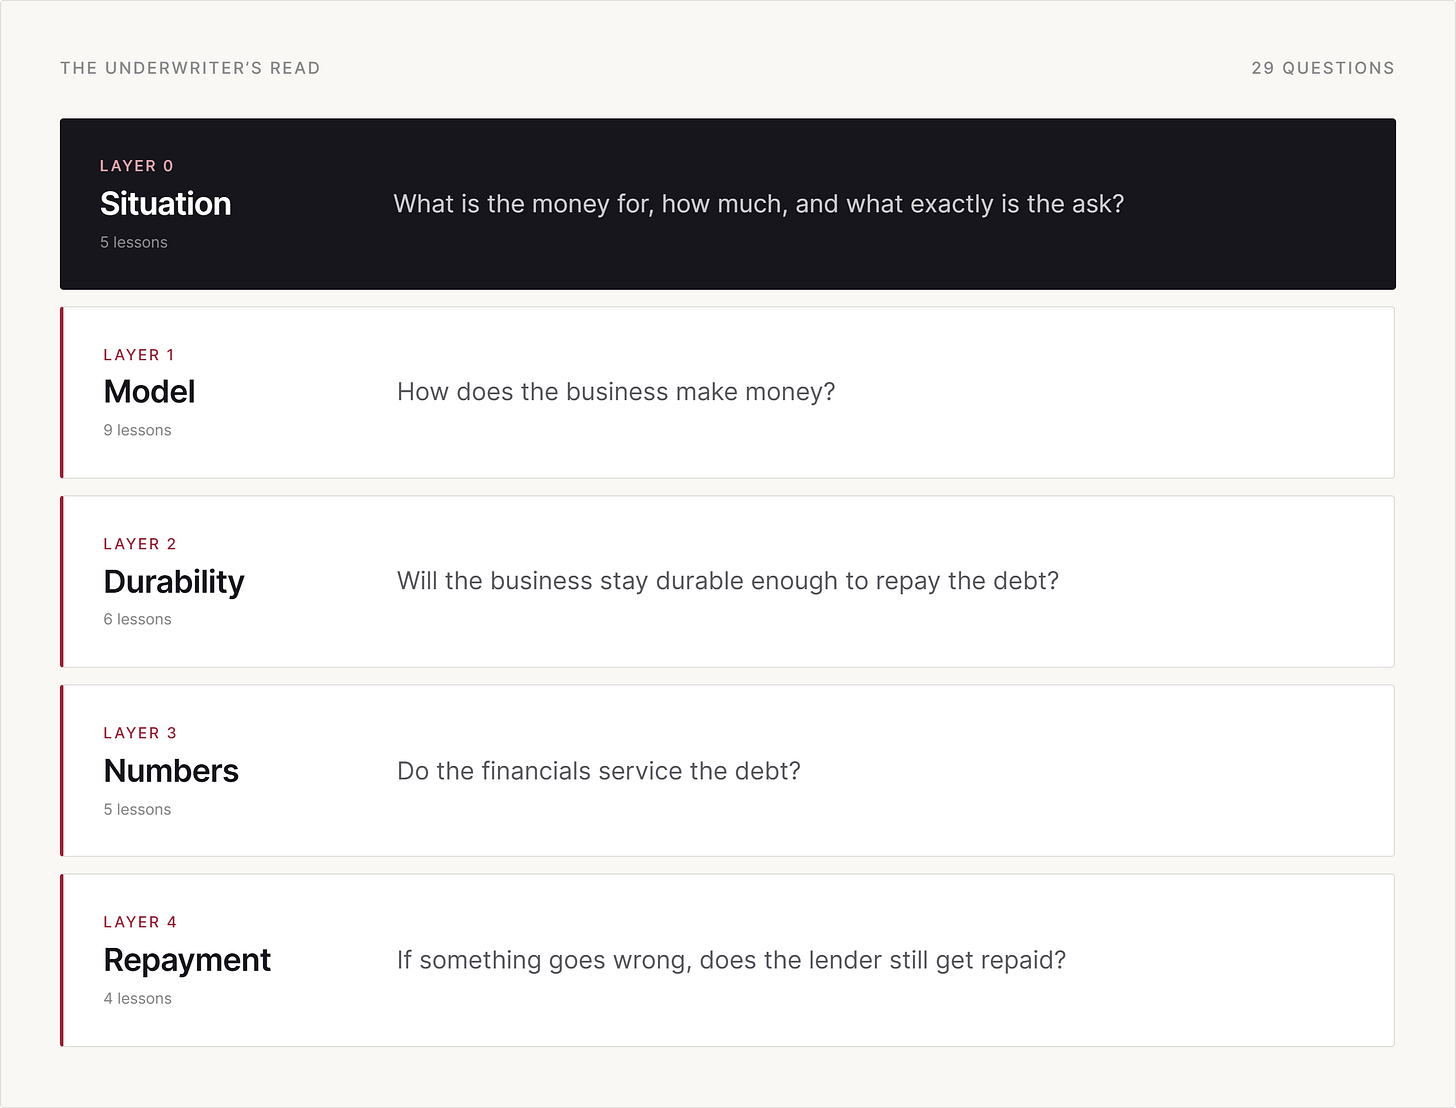Select the LAYER 3 label
Viewport: 1456px width, 1108px height.
tap(140, 733)
